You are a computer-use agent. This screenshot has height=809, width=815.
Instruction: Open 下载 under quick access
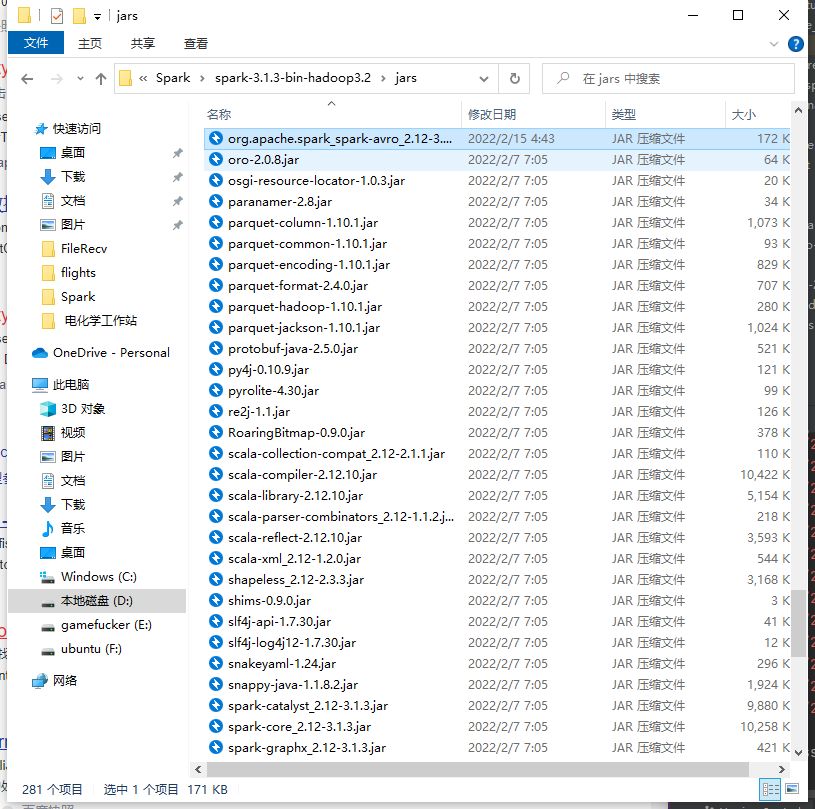(x=72, y=176)
